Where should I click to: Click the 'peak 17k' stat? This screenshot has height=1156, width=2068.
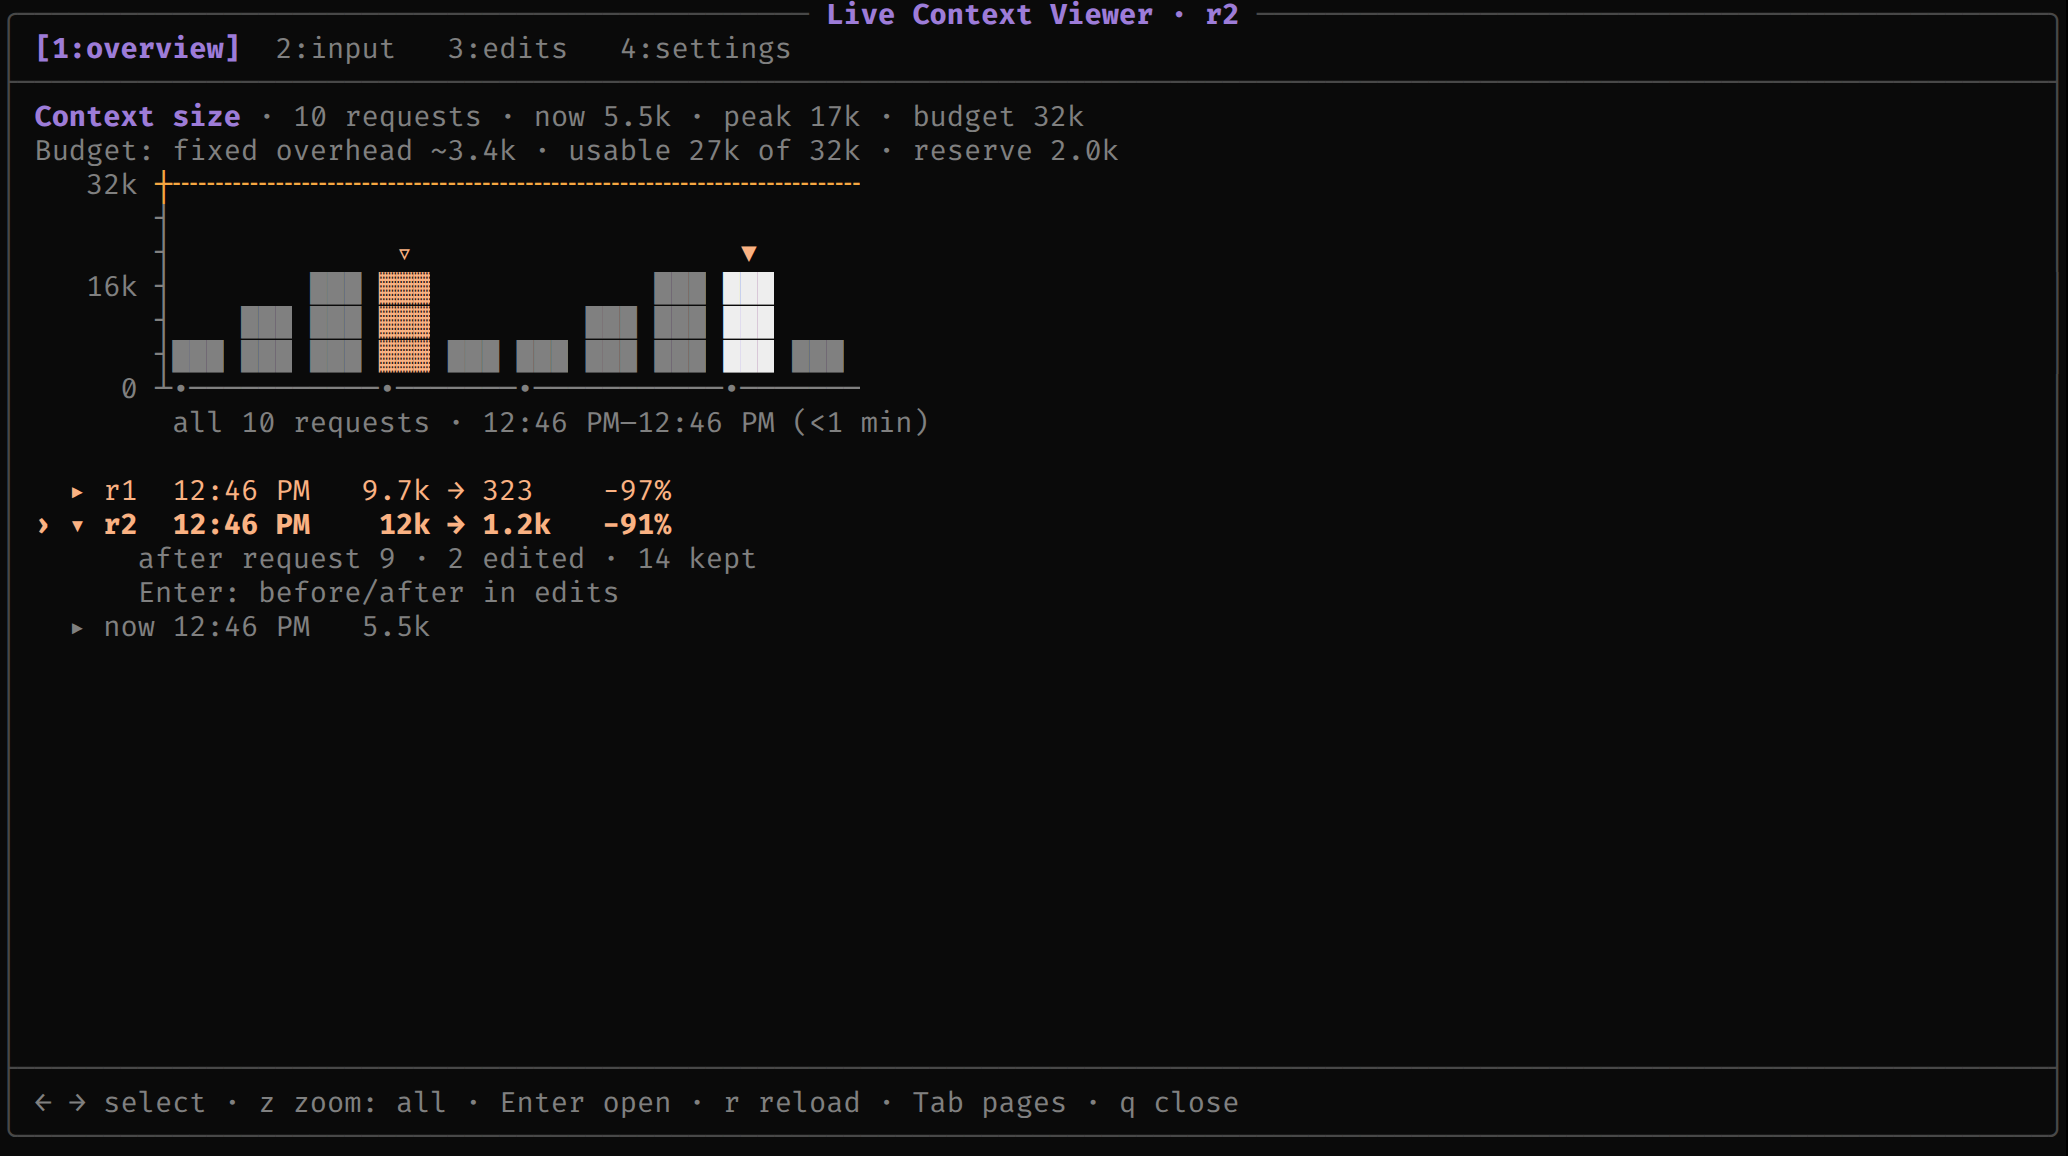click(x=792, y=116)
